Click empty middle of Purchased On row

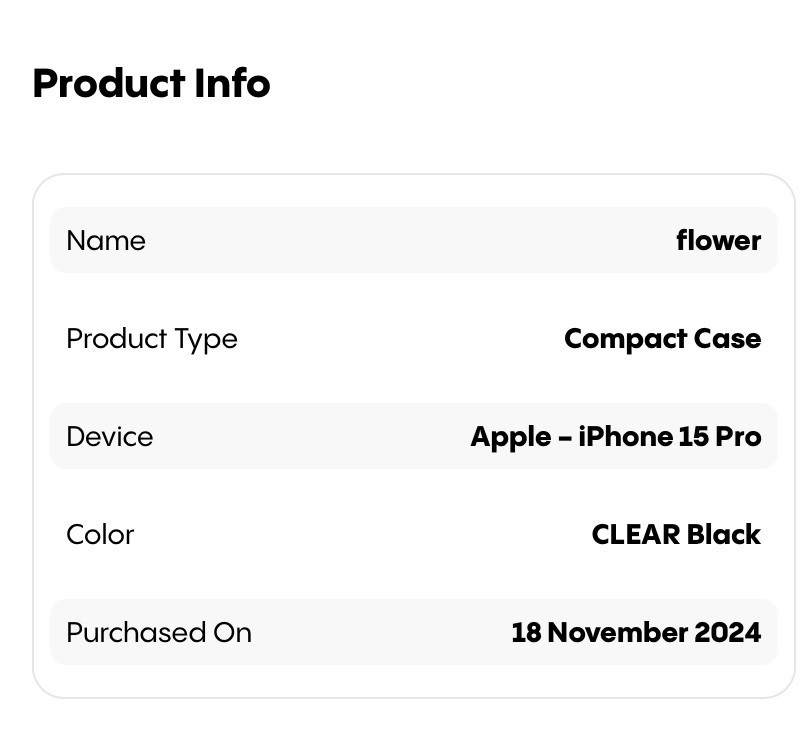[380, 633]
